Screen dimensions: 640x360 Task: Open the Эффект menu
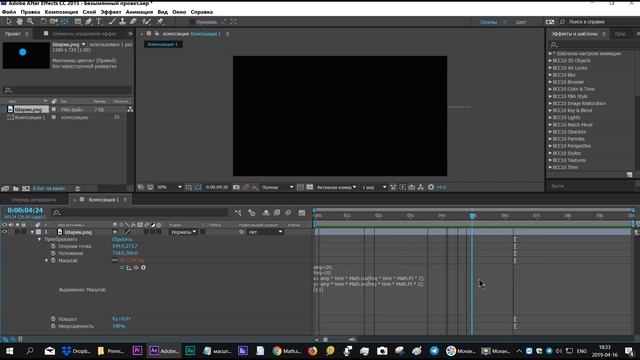[x=111, y=12]
